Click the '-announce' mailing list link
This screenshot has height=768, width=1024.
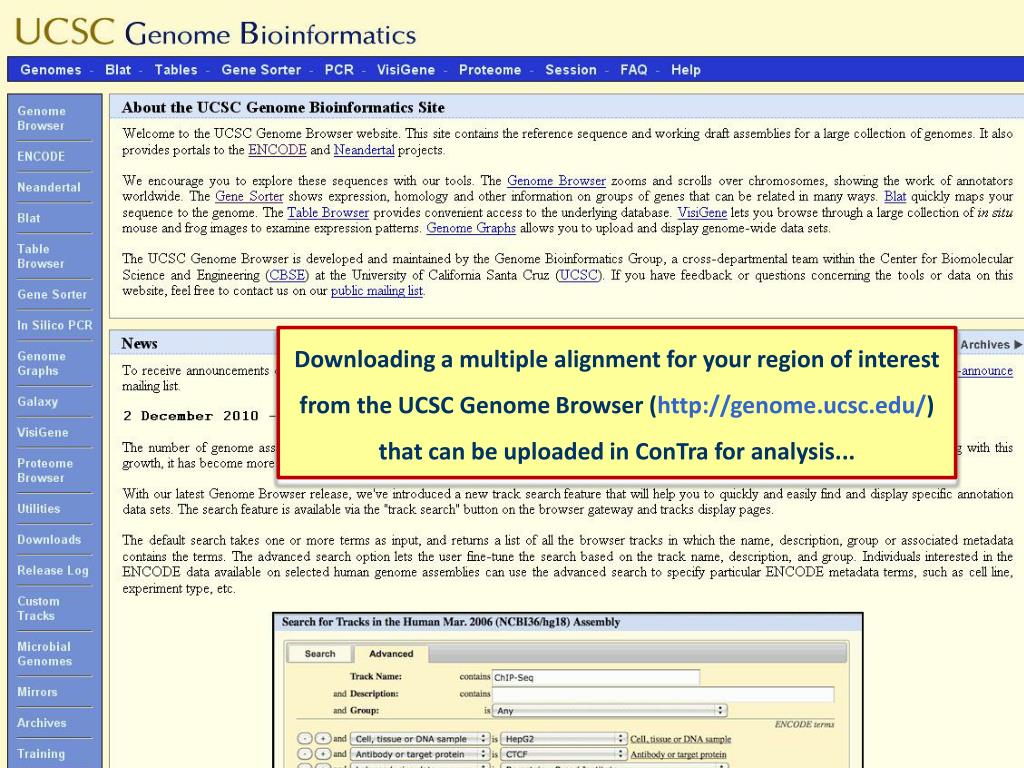[x=985, y=371]
